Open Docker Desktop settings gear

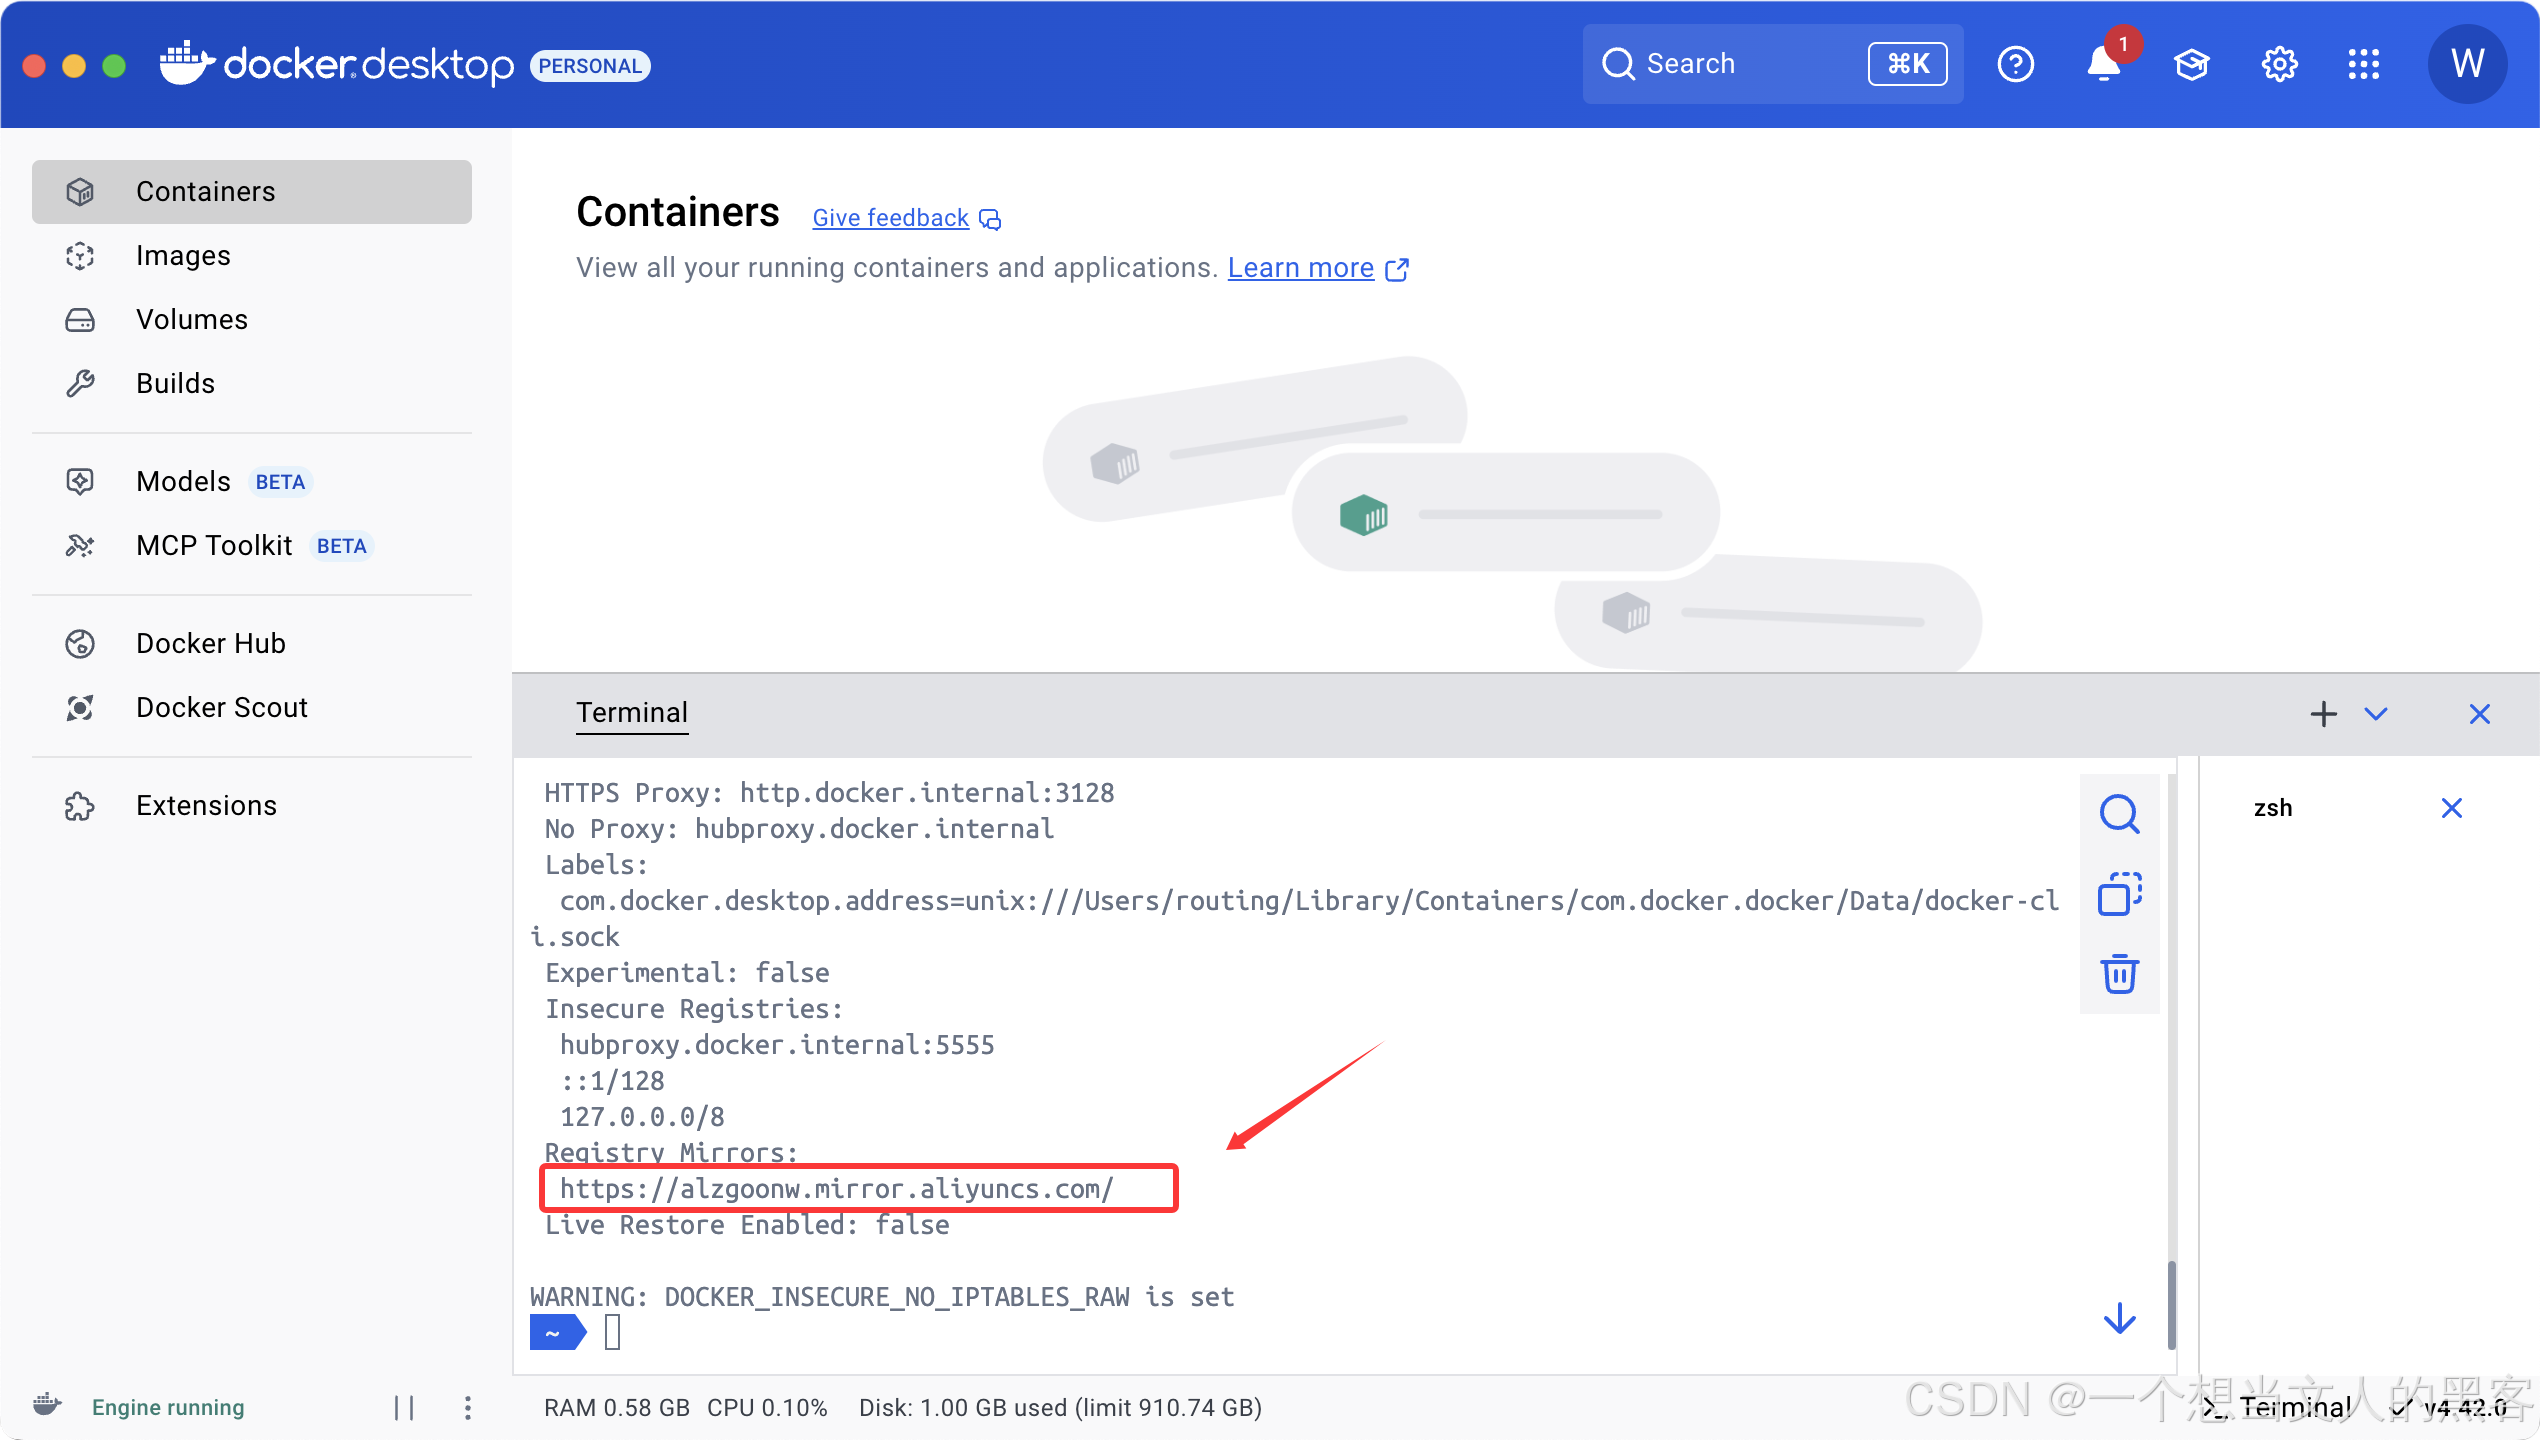[2279, 63]
